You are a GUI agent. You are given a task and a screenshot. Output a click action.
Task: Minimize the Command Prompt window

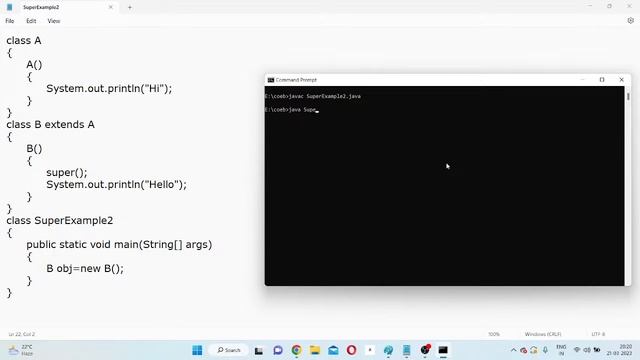[x=582, y=80]
